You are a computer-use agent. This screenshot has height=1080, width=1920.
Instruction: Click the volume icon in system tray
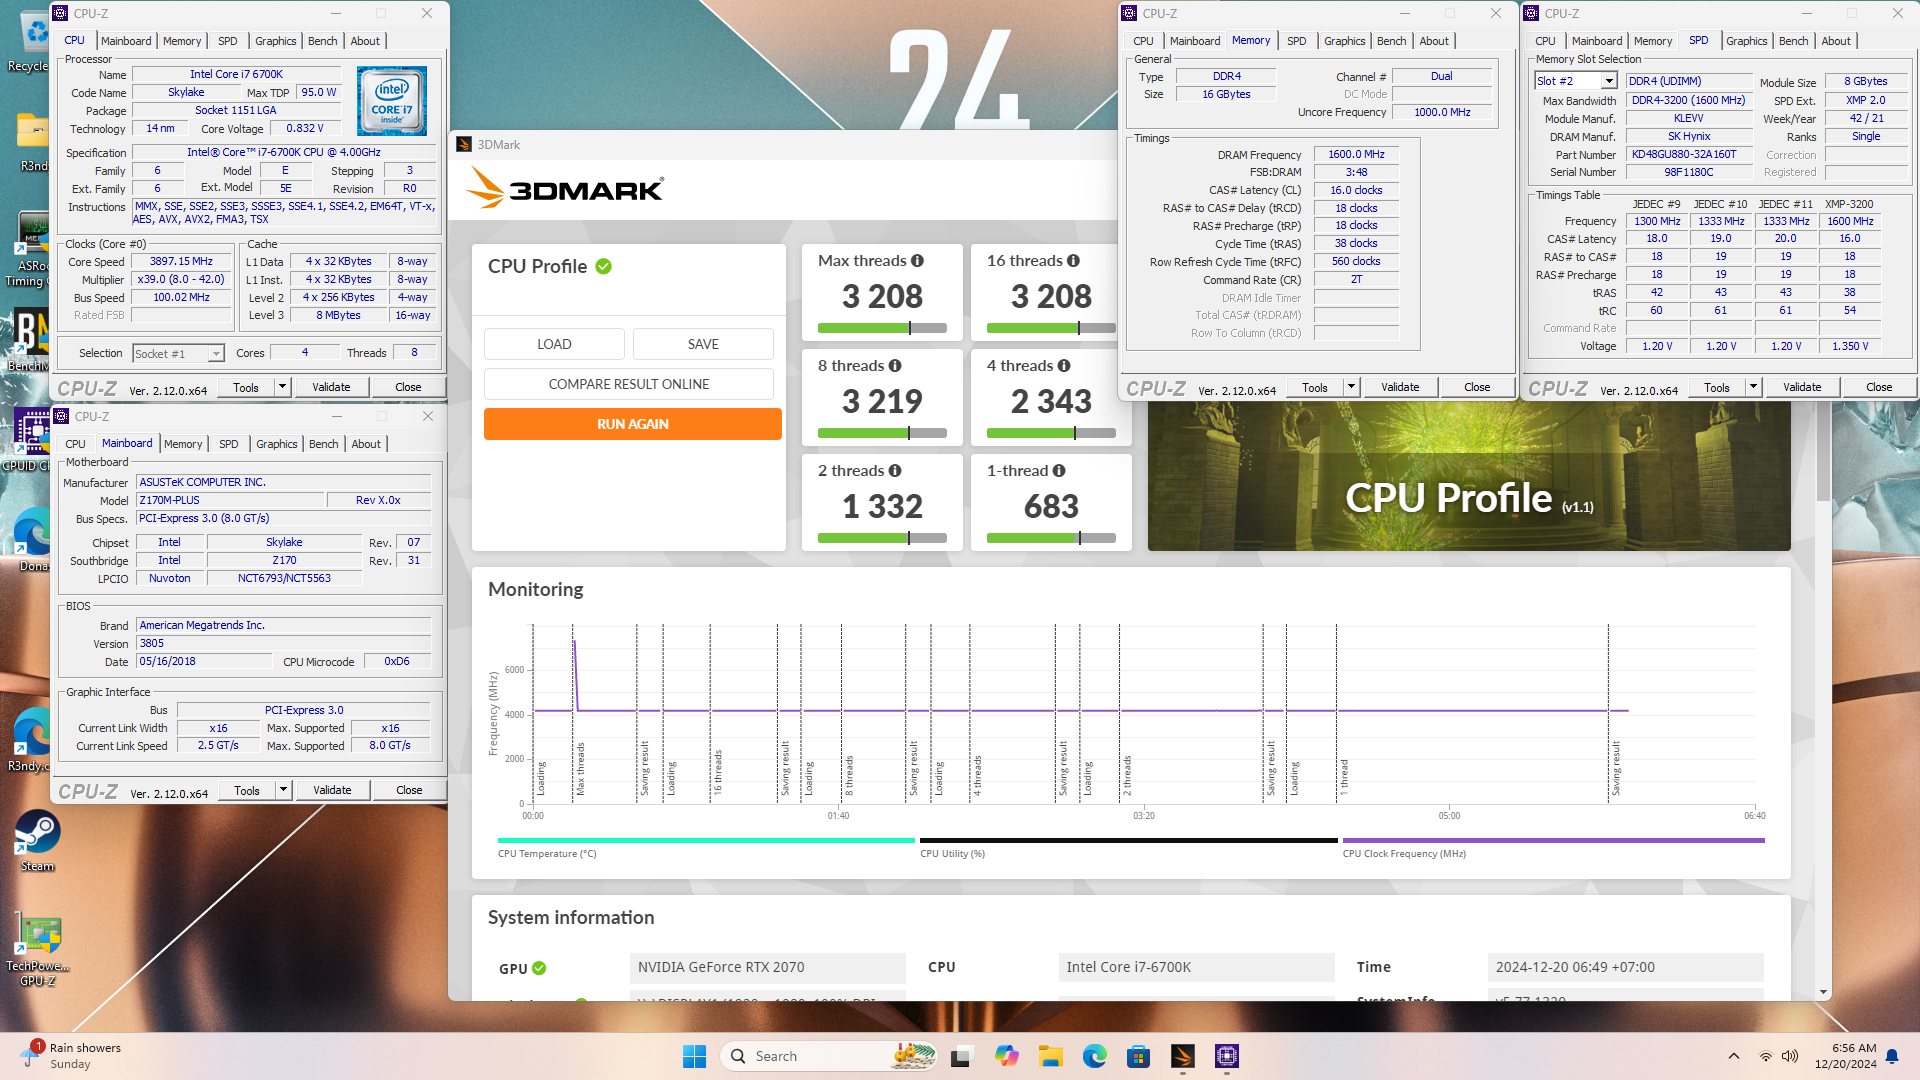pos(1790,1056)
